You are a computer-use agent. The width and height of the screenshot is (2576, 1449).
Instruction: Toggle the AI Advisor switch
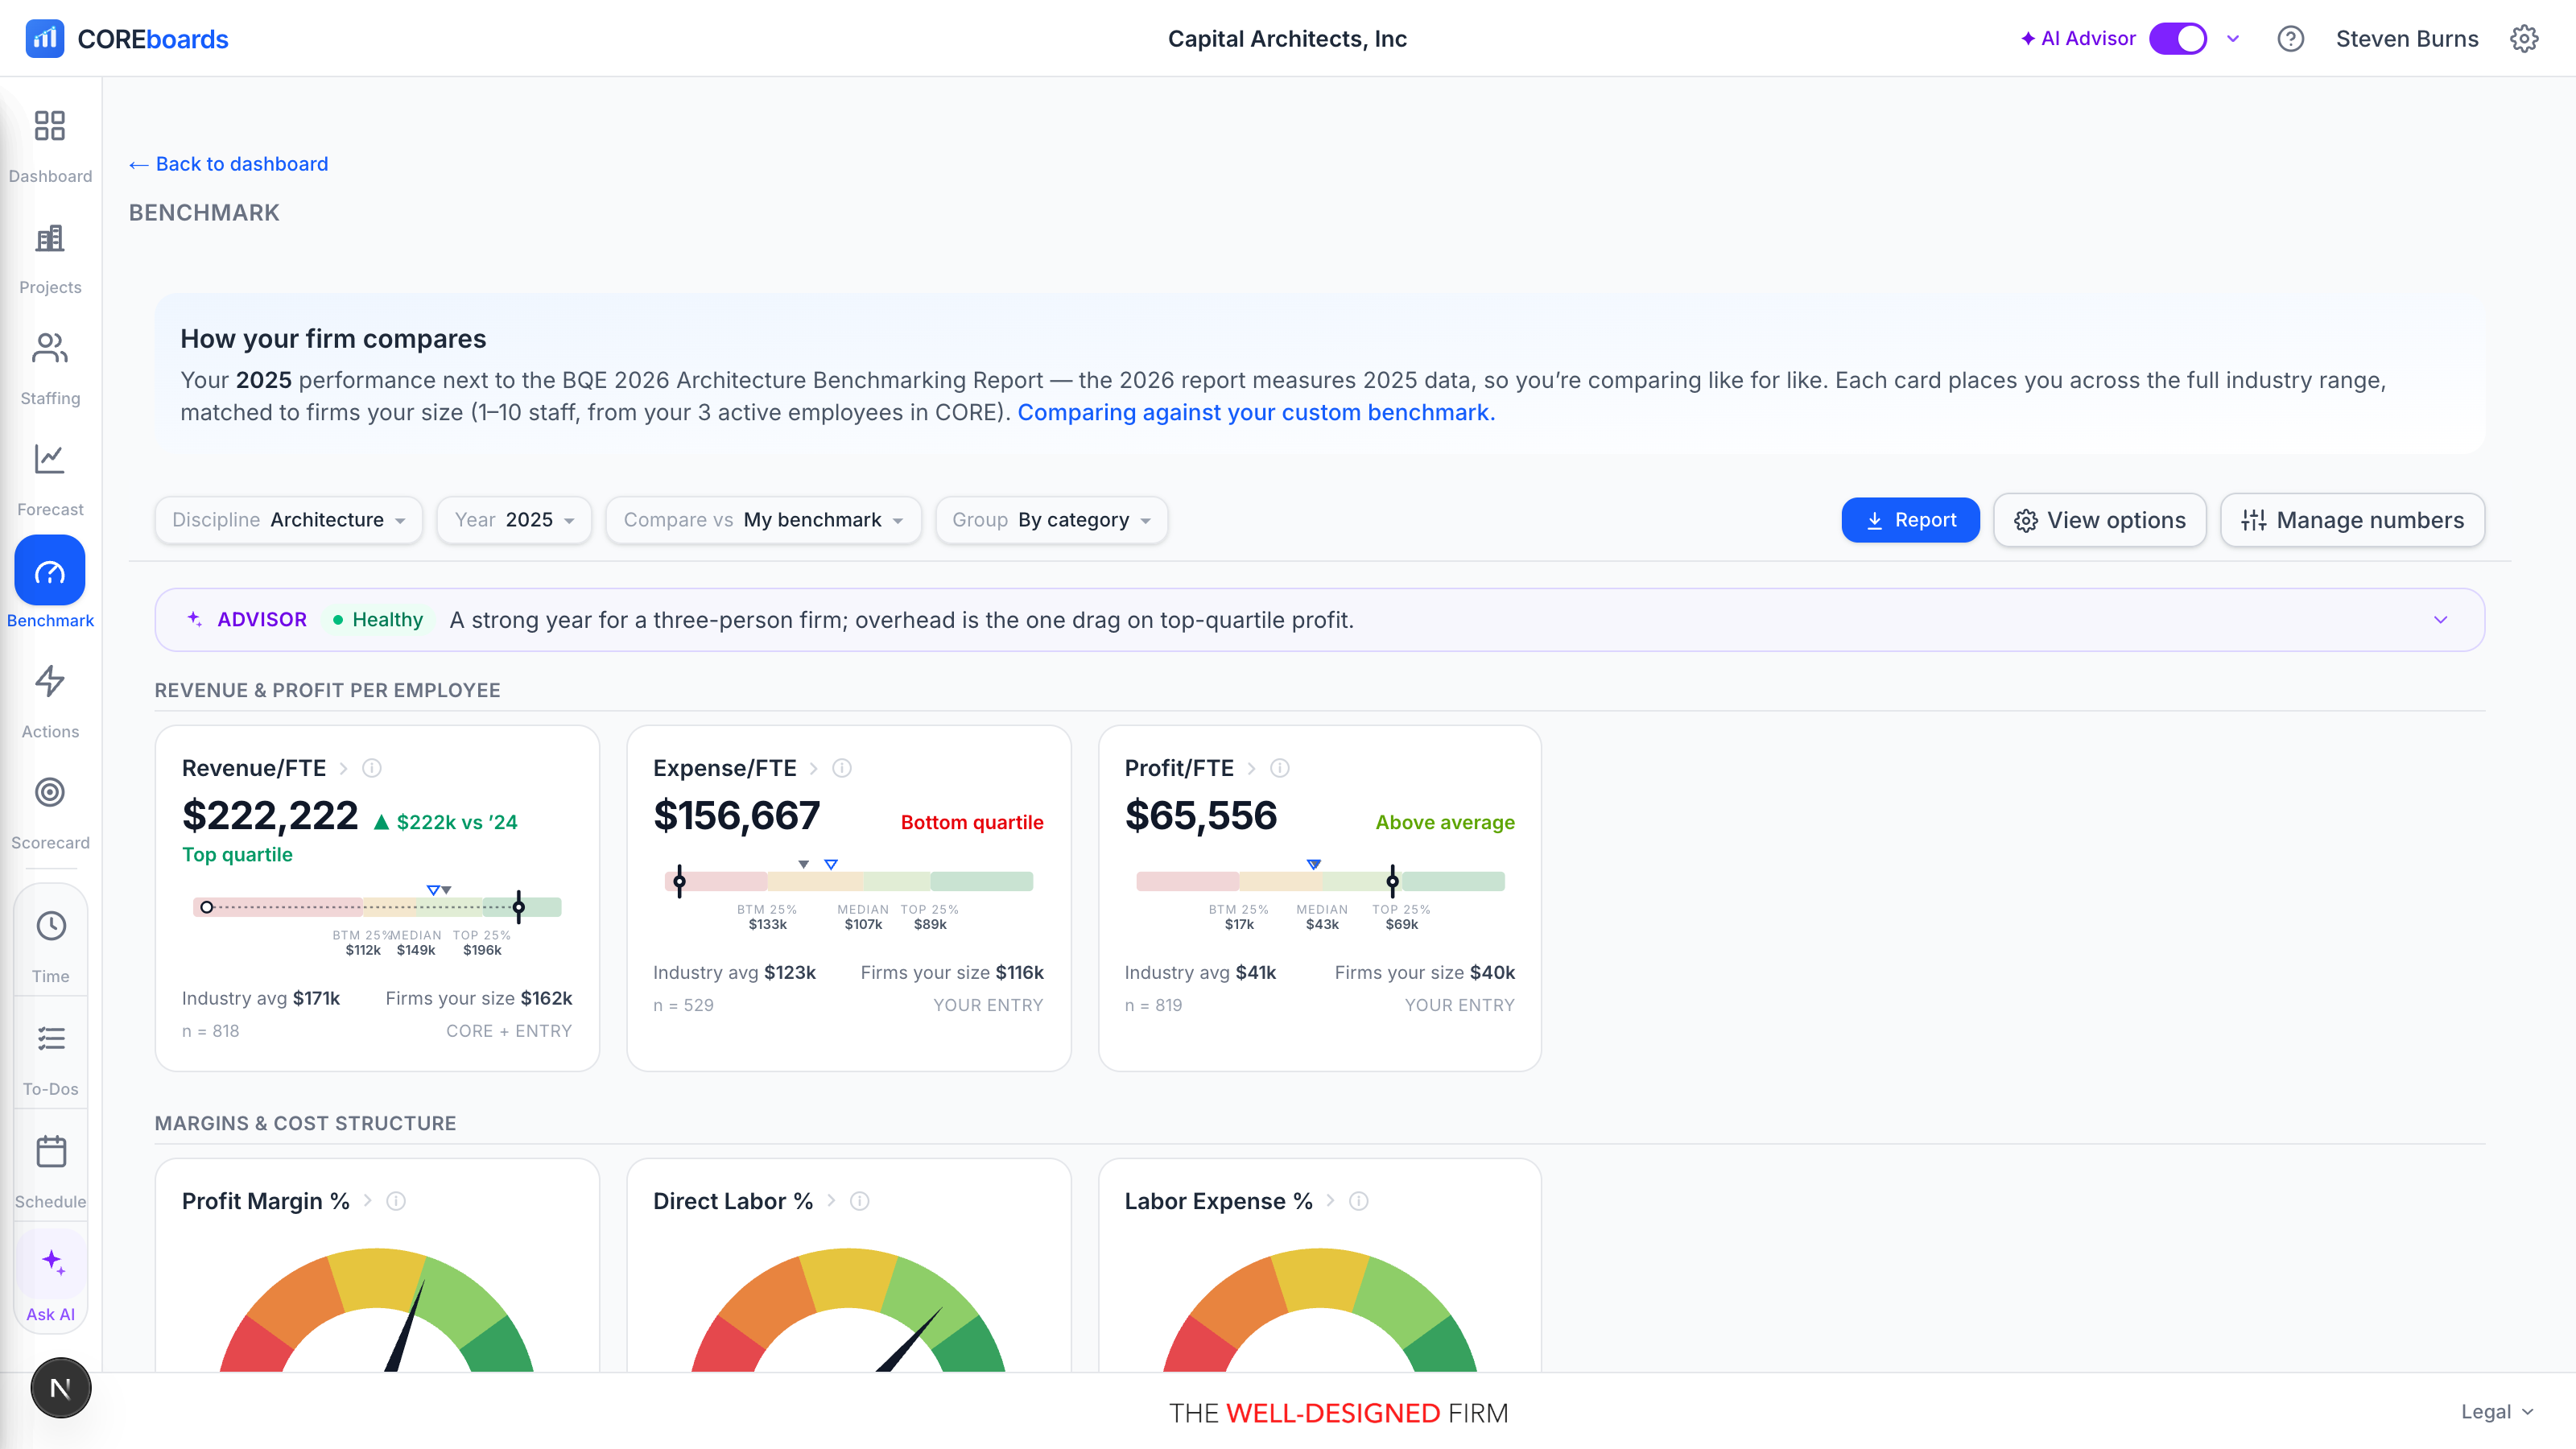point(2178,39)
